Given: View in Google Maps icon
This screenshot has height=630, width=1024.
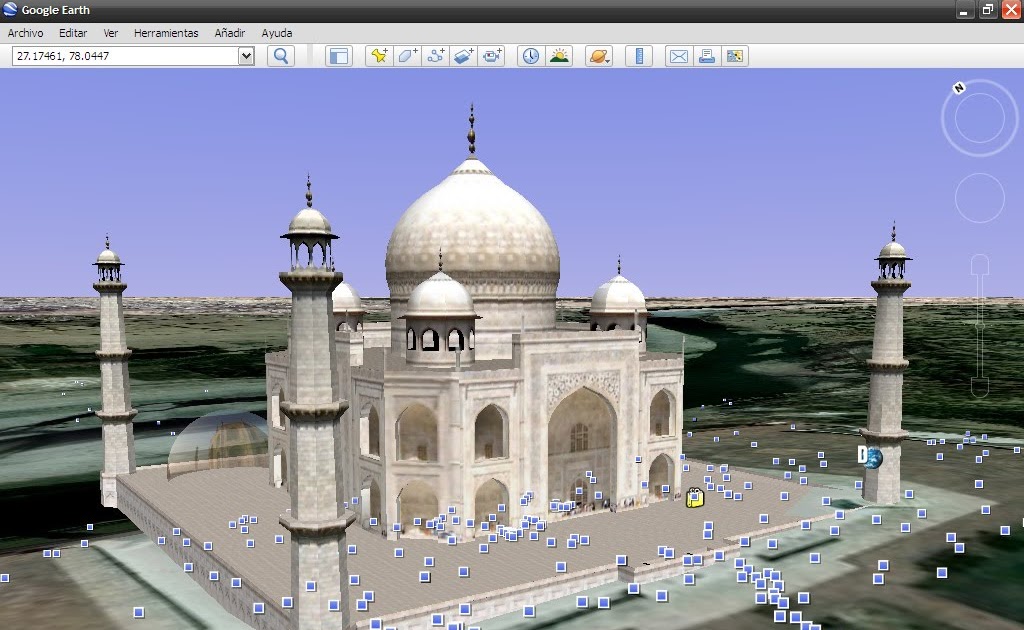Looking at the screenshot, I should pos(735,56).
